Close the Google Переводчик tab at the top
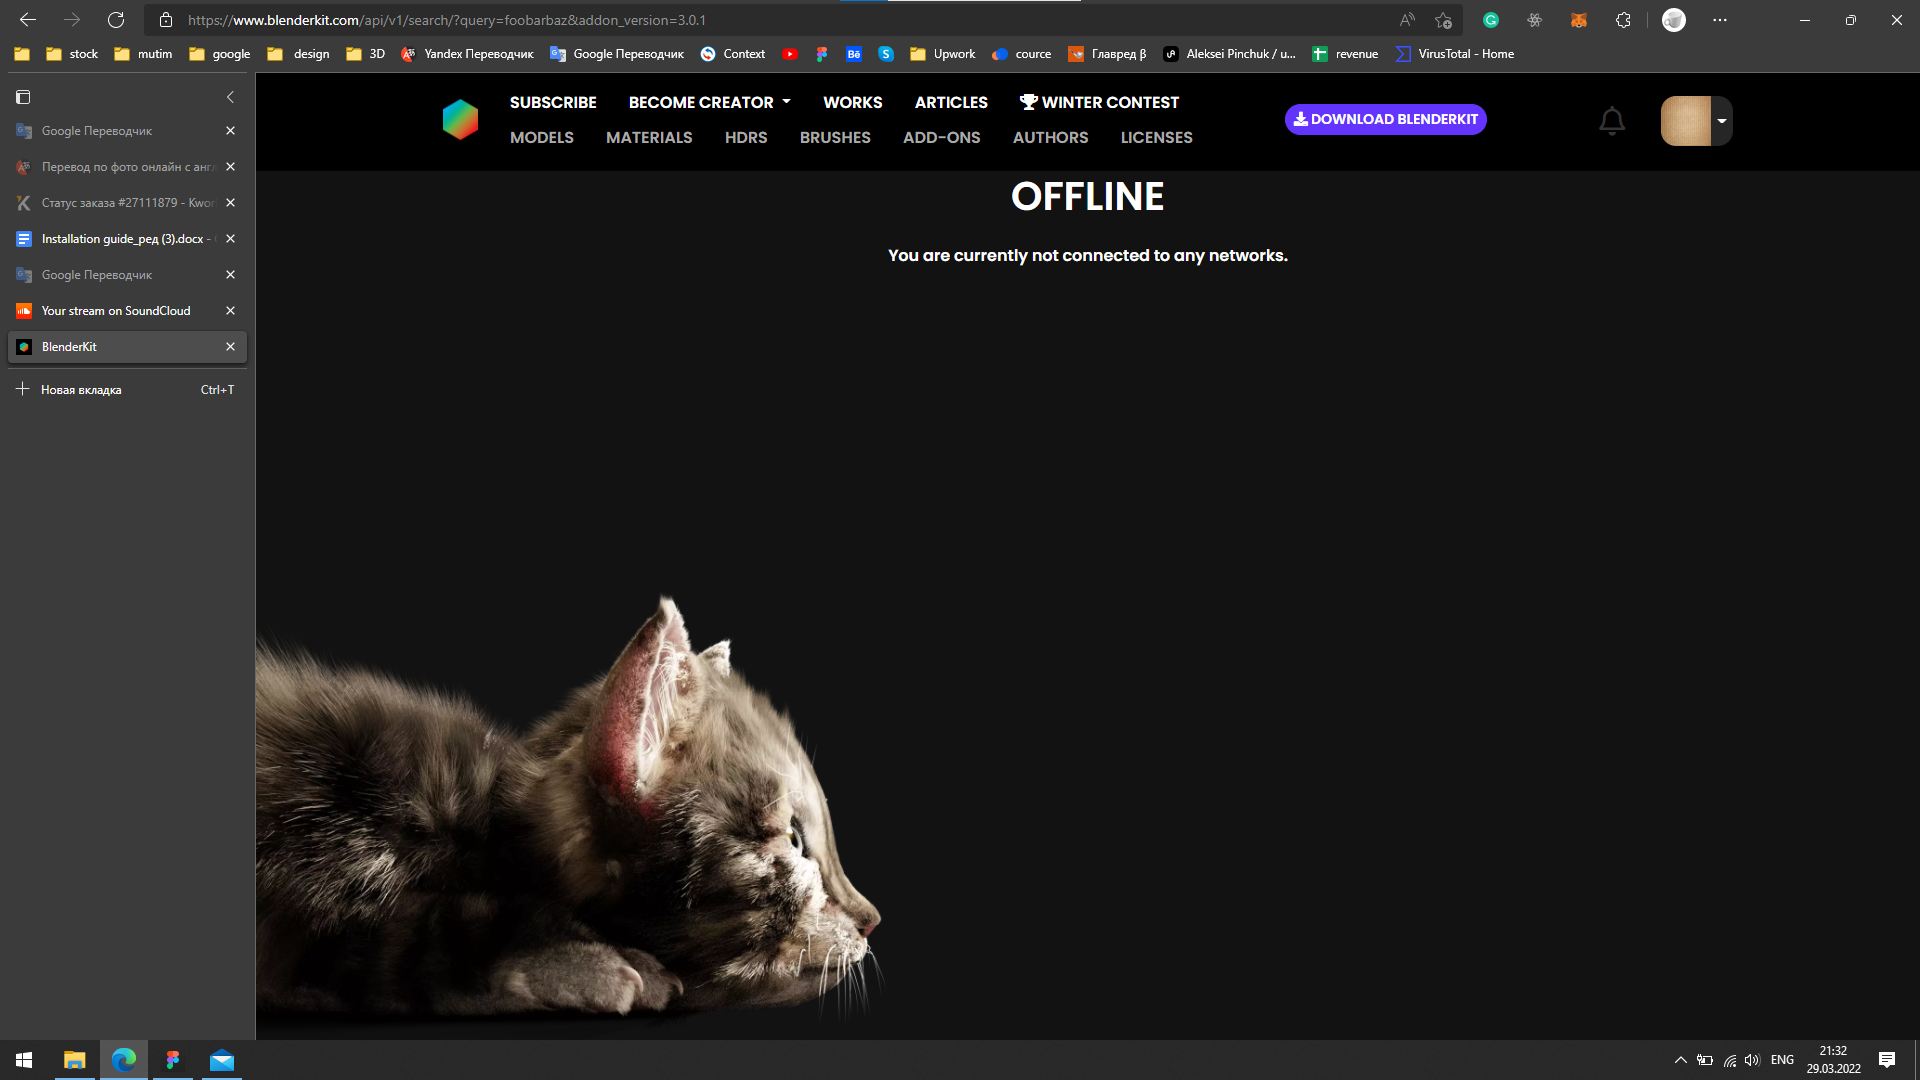 point(230,131)
